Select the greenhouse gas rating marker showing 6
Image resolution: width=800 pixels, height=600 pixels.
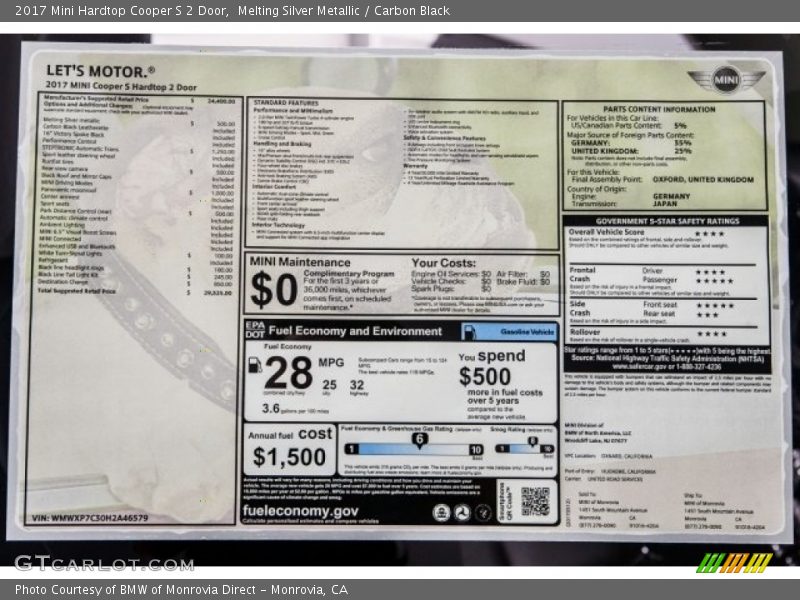click(419, 440)
